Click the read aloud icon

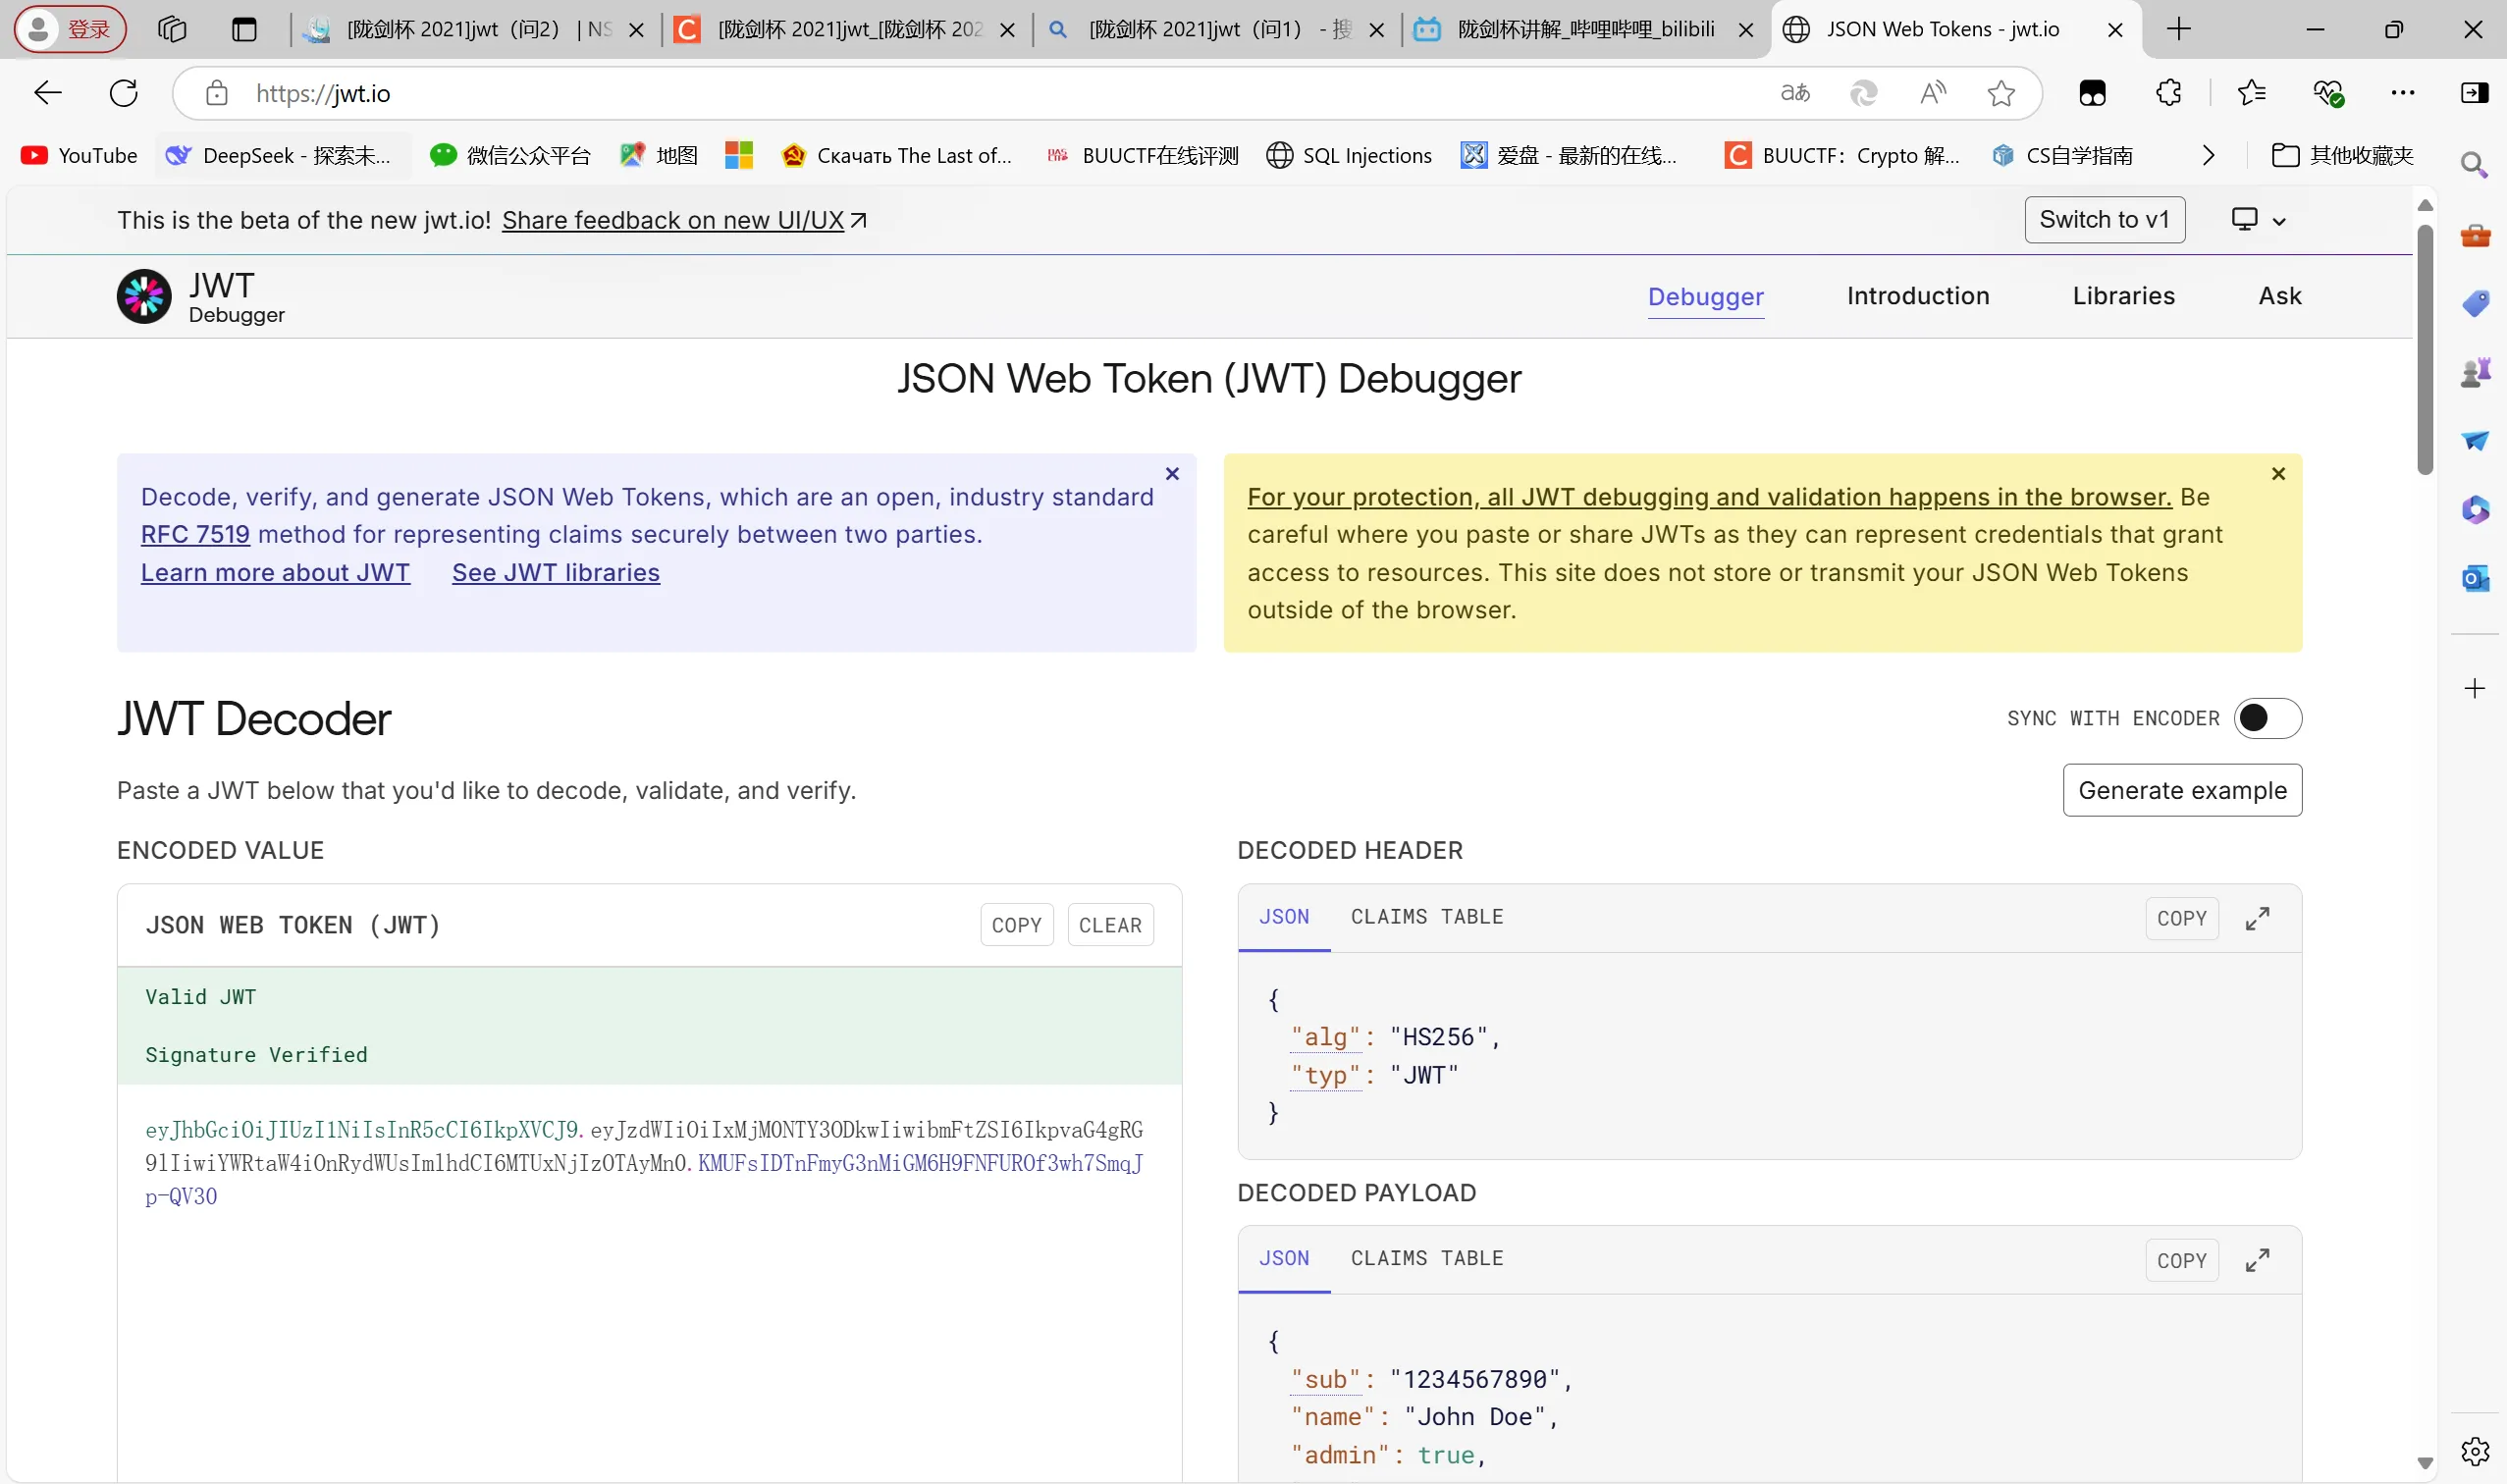[1932, 93]
